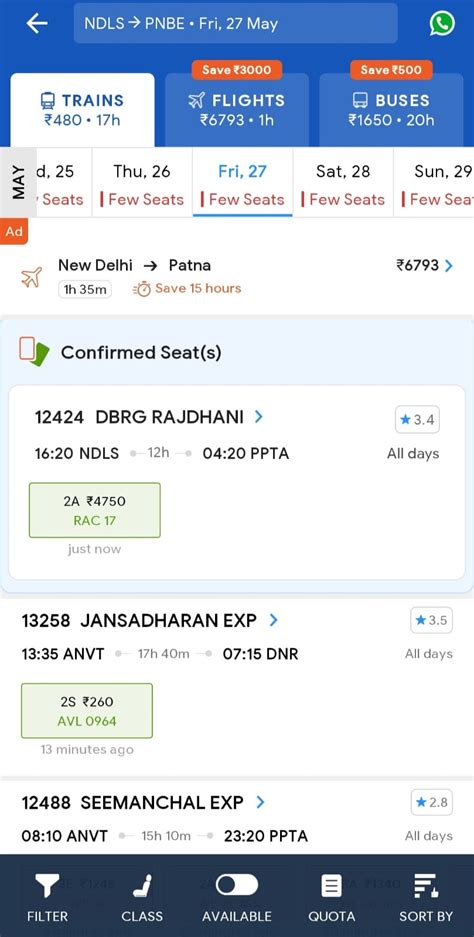Screen dimensions: 474x937
Task: Select 2S ₹260 AVL 0964 fare
Action: pyautogui.click(x=87, y=711)
